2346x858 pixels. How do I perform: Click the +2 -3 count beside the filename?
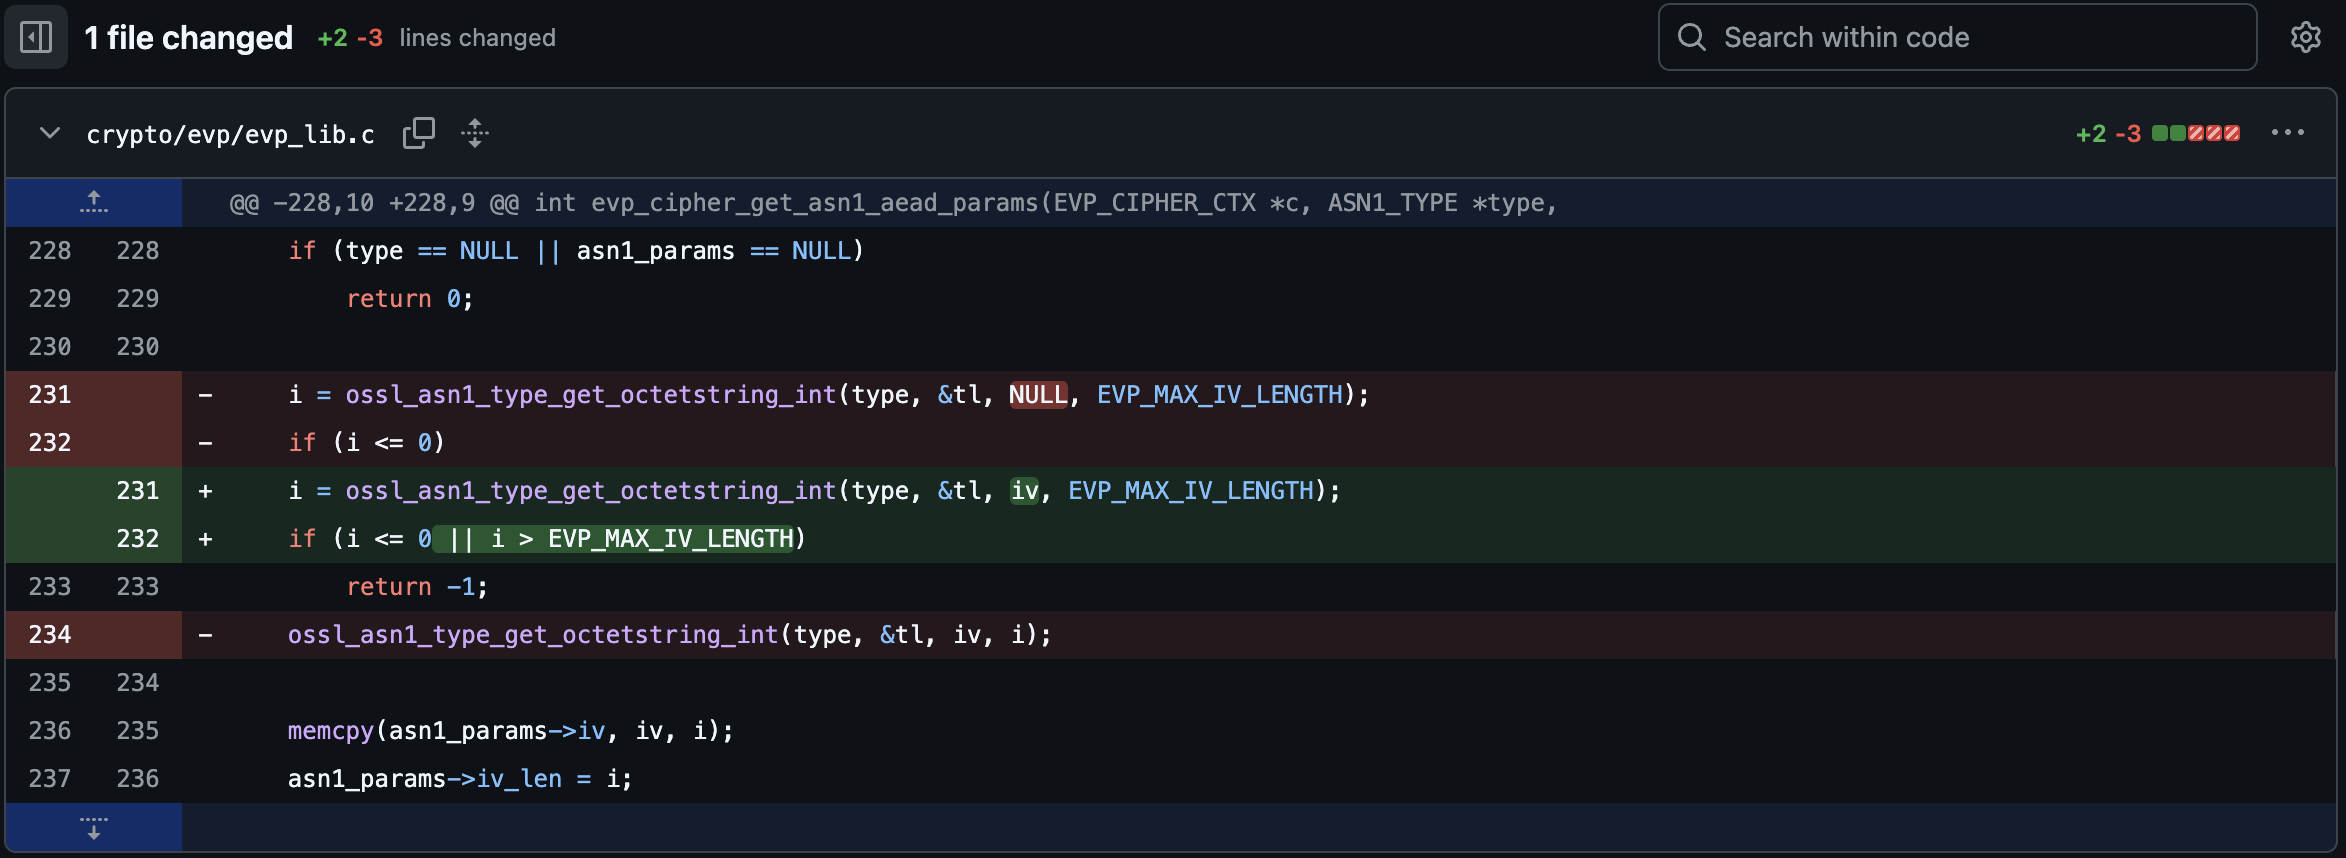(2108, 134)
